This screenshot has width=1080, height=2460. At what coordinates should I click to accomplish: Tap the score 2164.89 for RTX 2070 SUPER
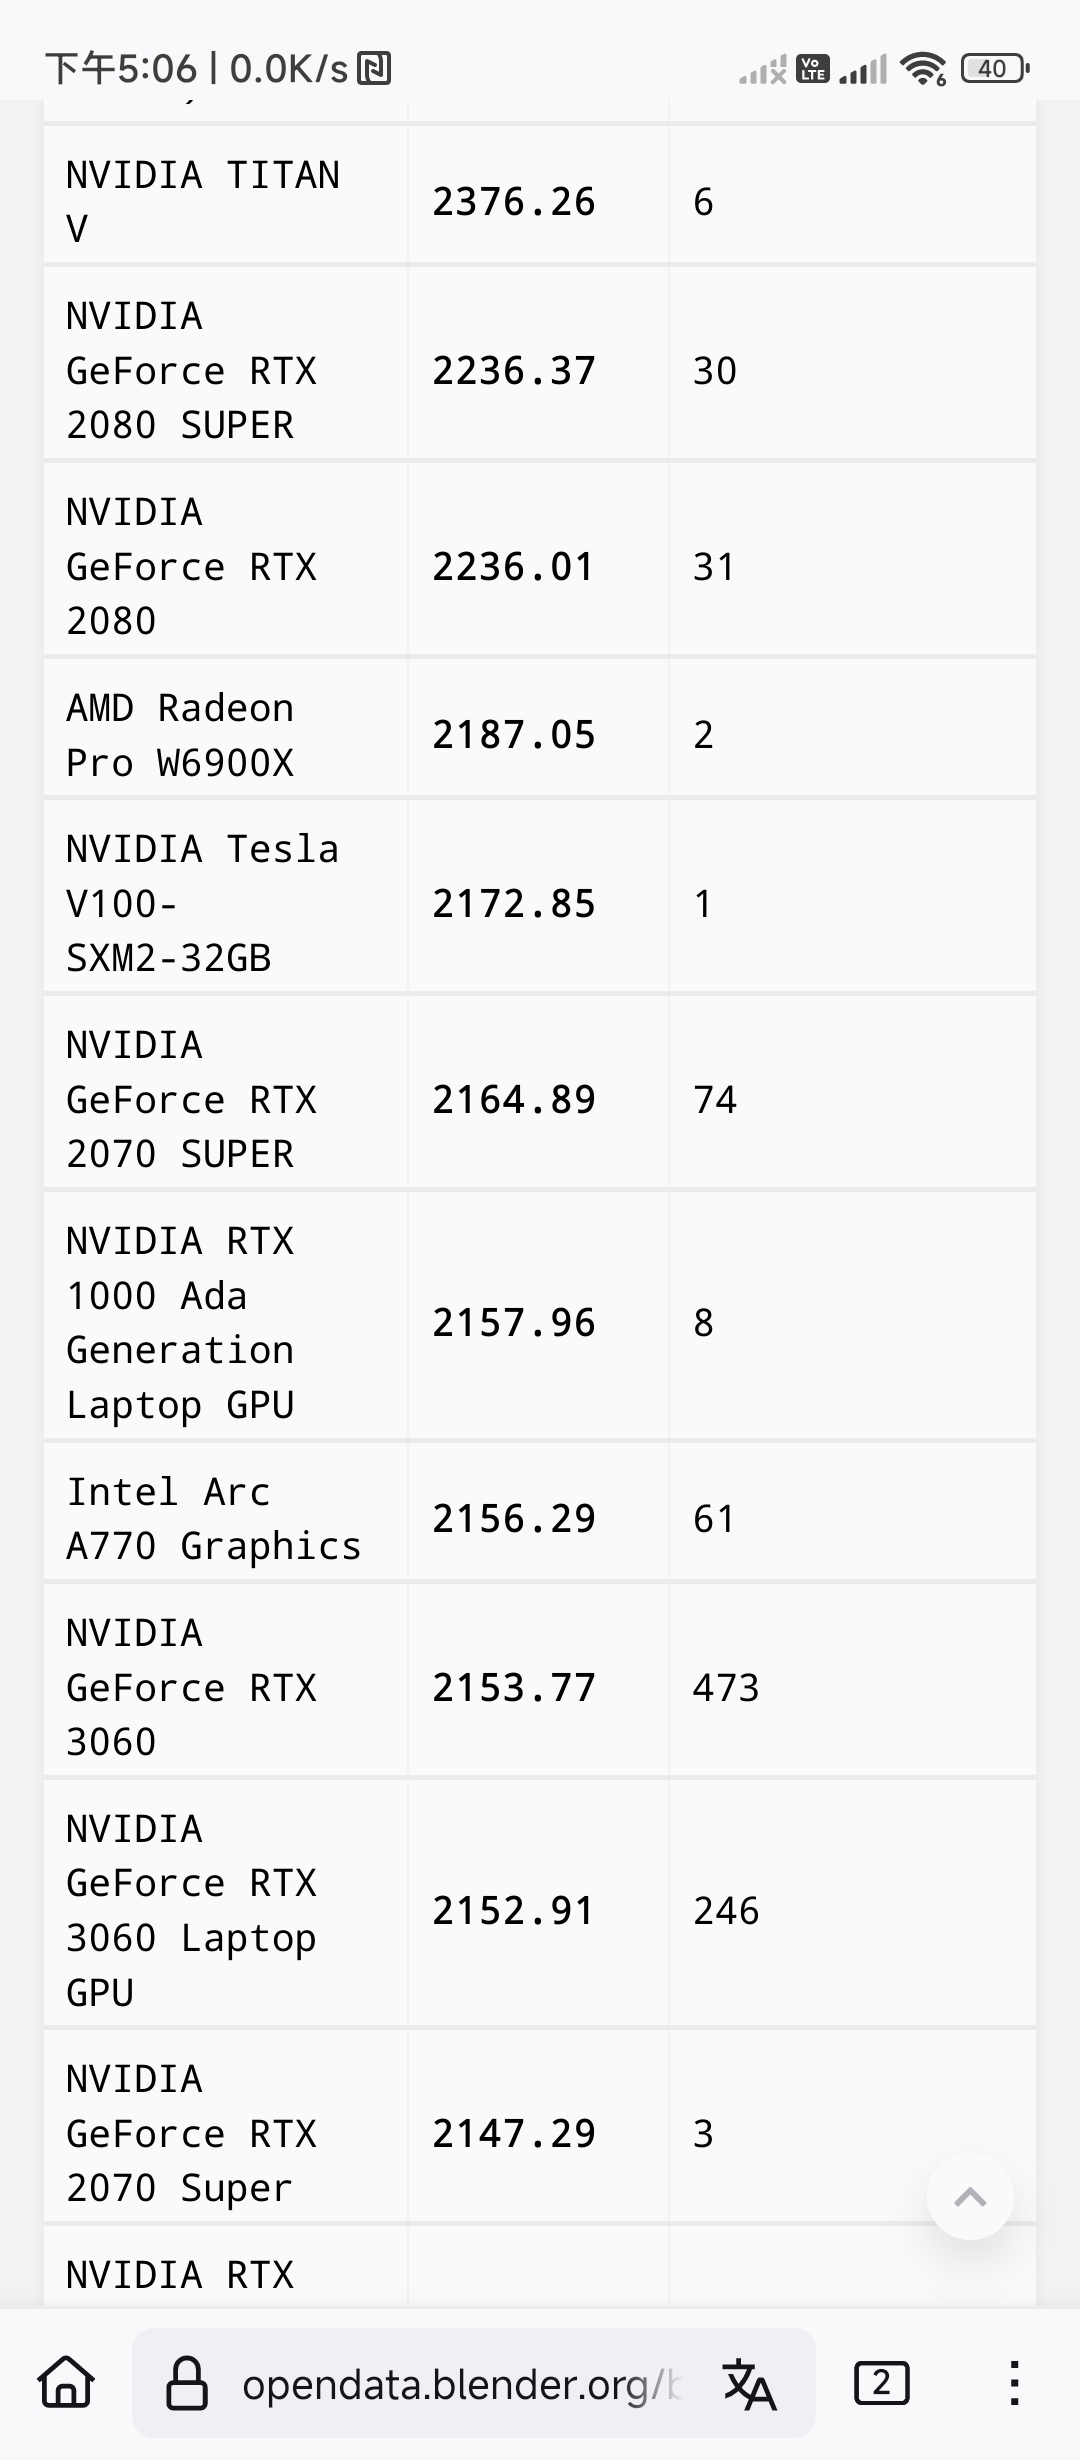coord(514,1100)
